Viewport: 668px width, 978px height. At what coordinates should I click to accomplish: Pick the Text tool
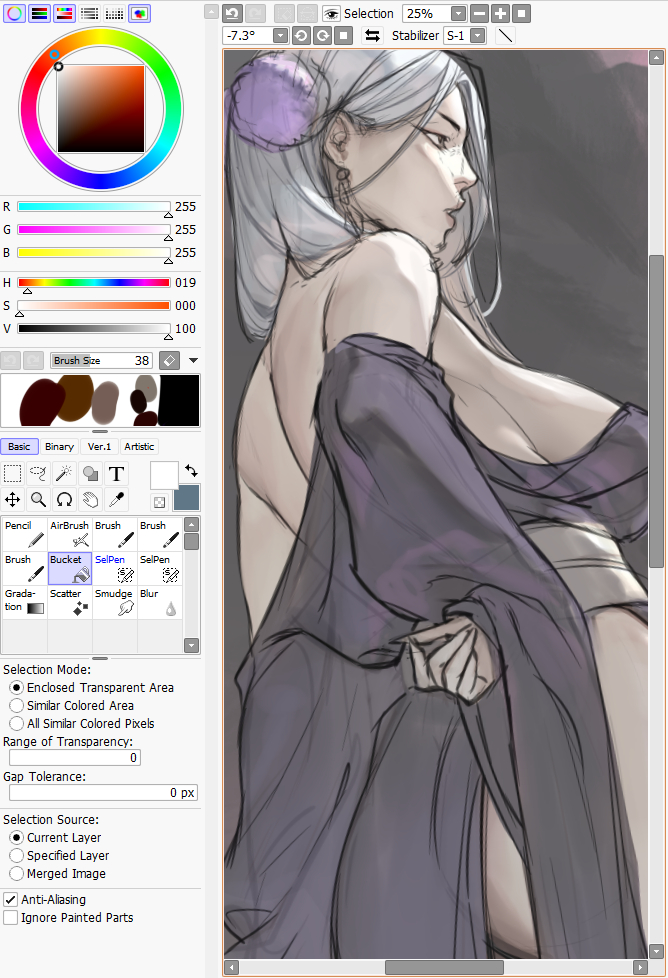(116, 474)
